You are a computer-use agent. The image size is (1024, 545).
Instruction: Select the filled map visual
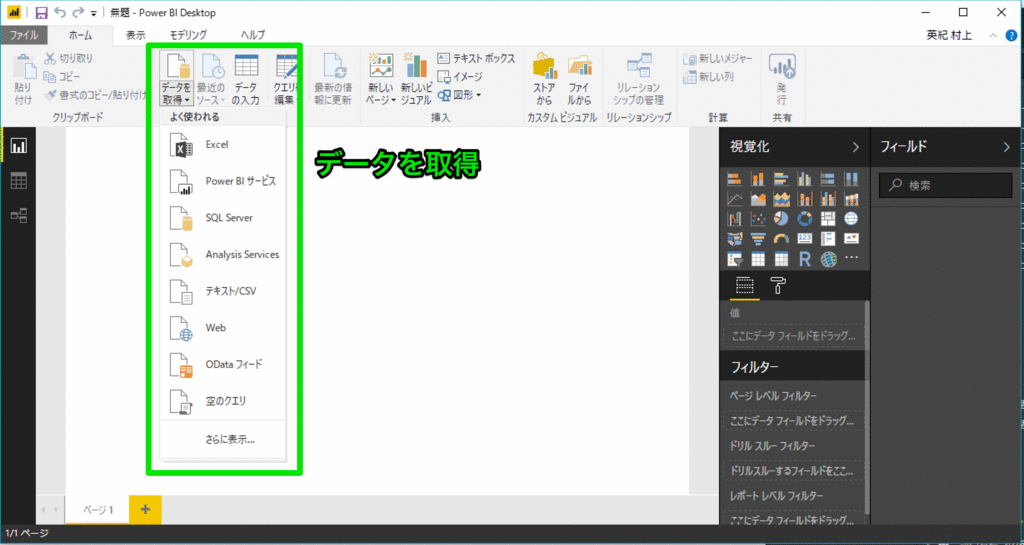pos(735,239)
